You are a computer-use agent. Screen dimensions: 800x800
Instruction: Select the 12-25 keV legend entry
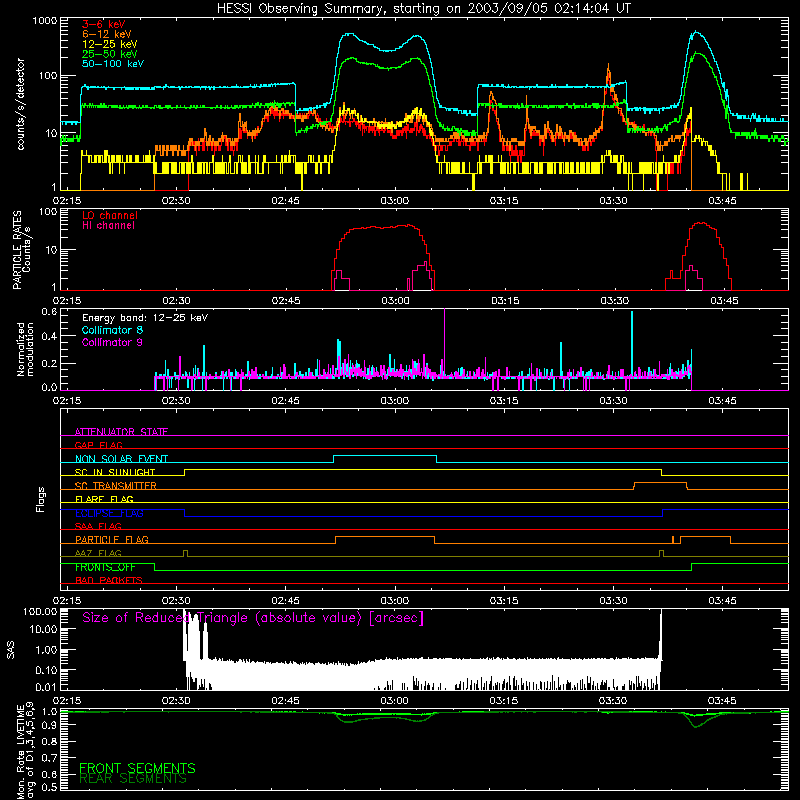coord(110,44)
